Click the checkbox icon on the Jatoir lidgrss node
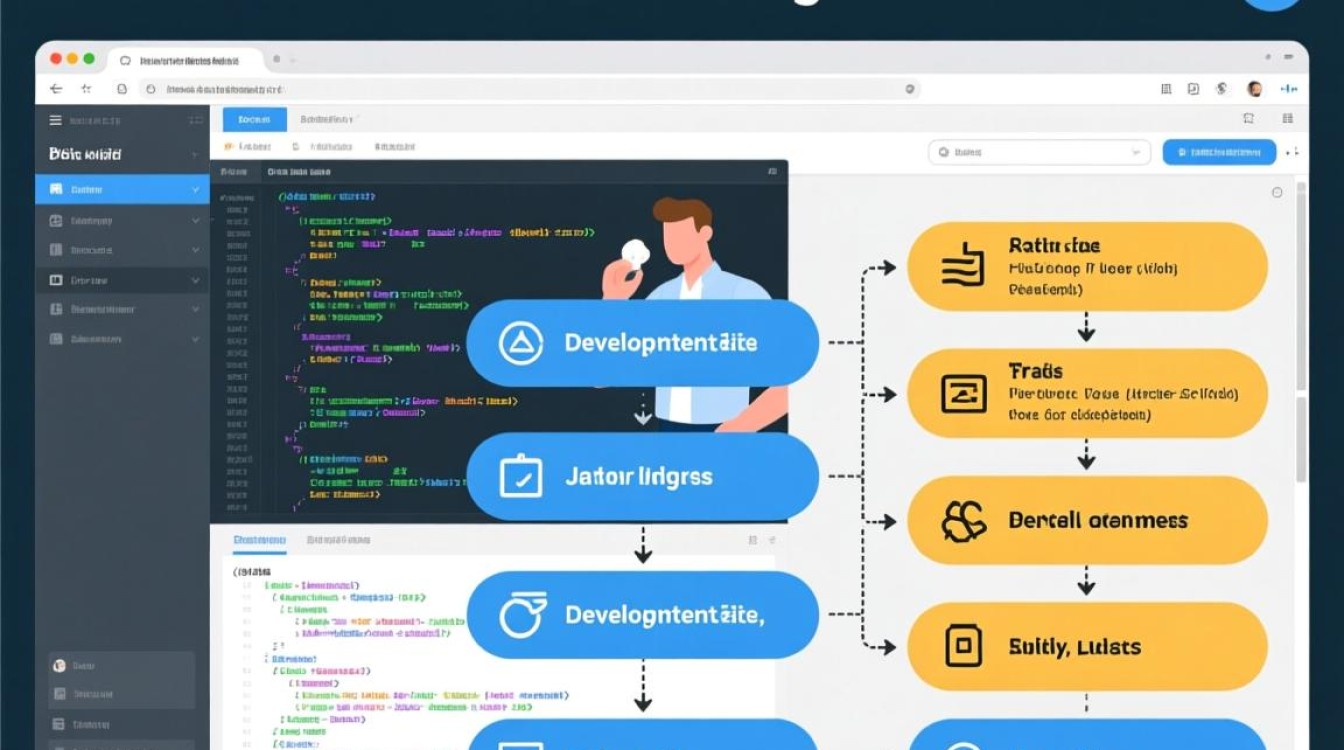Image resolution: width=1344 pixels, height=750 pixels. [521, 476]
